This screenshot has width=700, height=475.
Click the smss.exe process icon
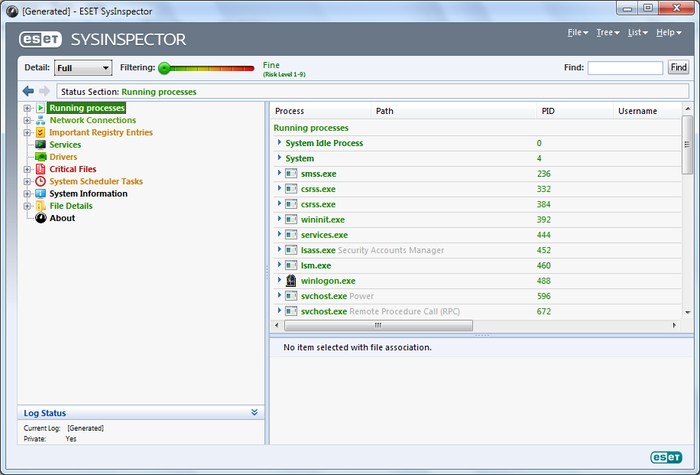click(x=291, y=174)
